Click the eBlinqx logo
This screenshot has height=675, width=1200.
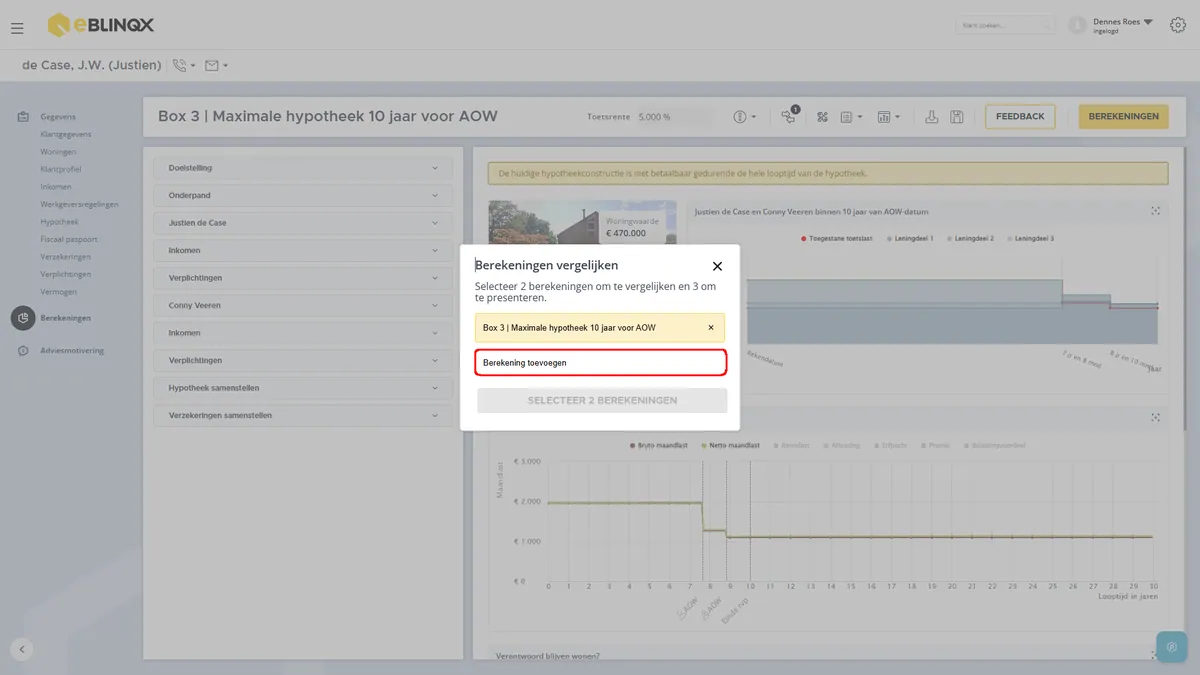pos(101,25)
